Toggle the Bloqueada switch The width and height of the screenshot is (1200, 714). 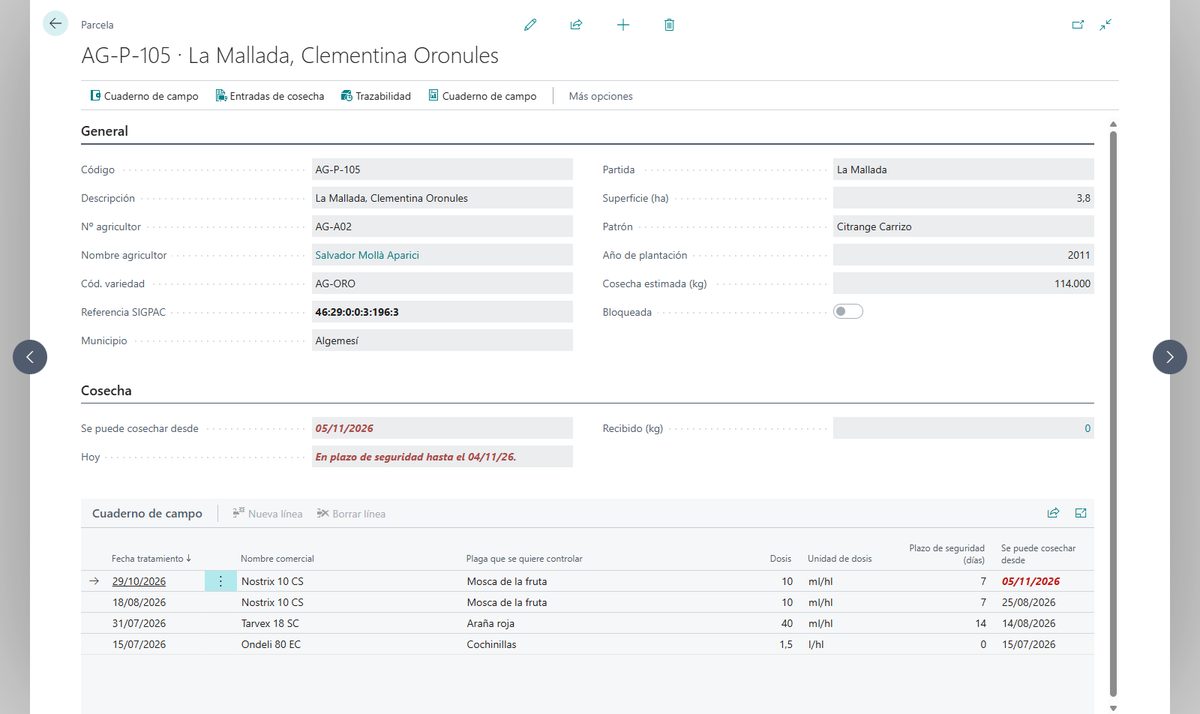[848, 312]
